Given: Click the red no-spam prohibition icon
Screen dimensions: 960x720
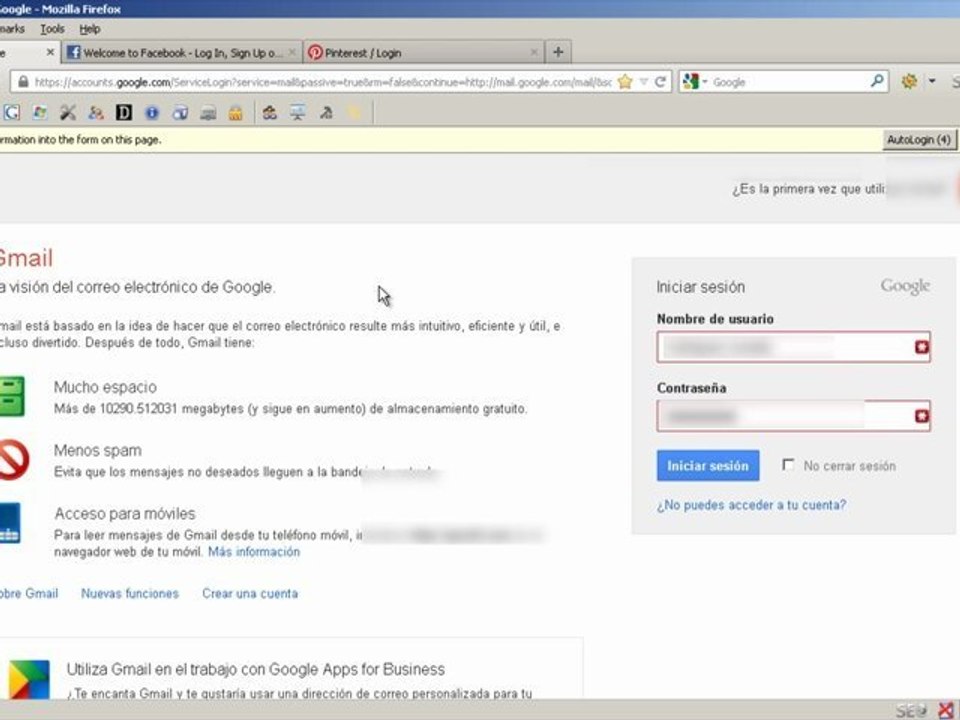Looking at the screenshot, I should click(13, 459).
